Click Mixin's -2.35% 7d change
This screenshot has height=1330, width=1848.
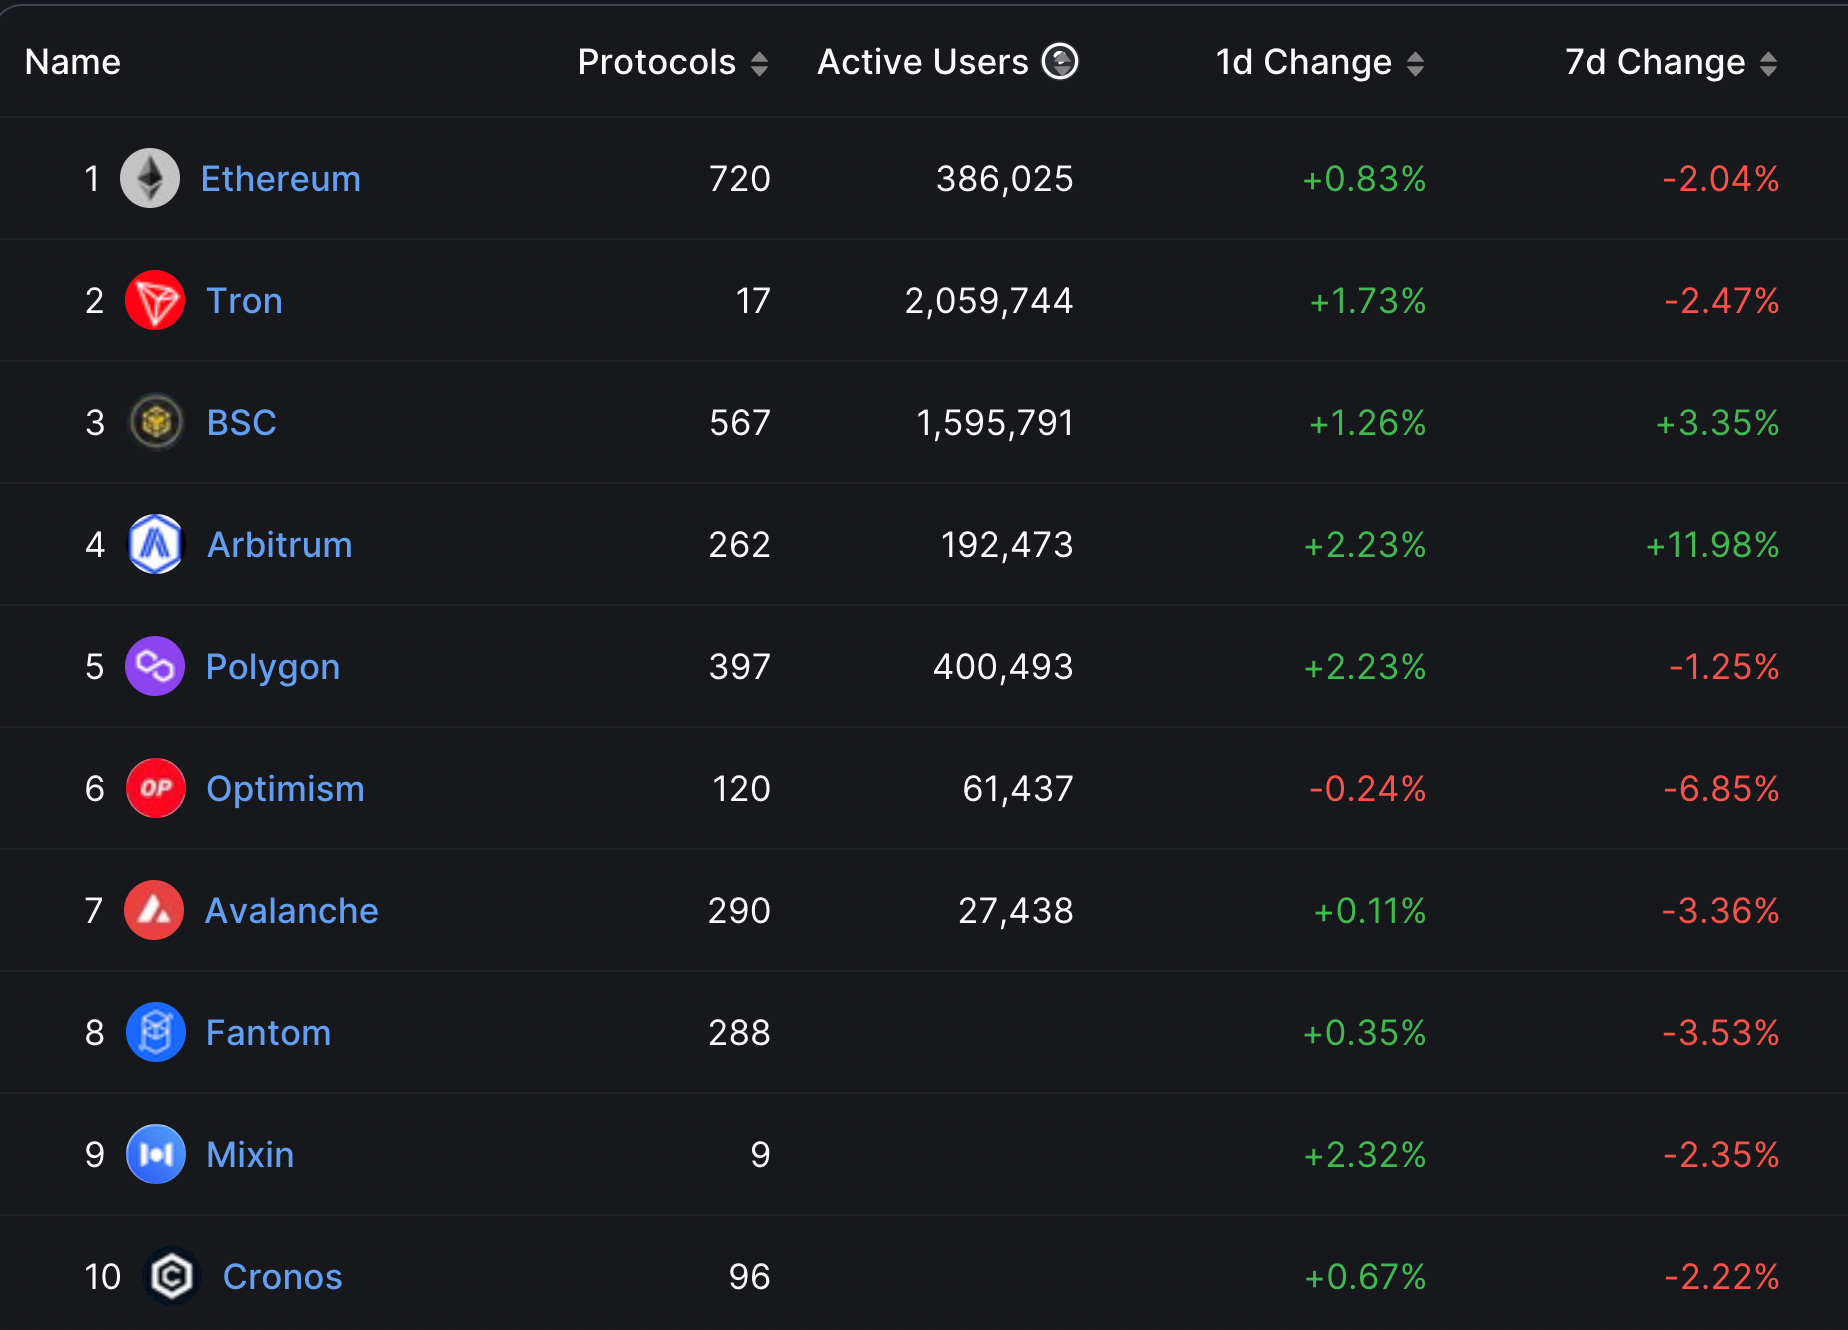click(1721, 1155)
